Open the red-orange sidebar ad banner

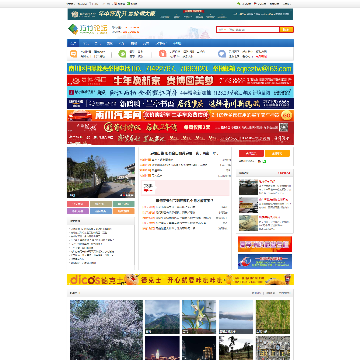[265, 244]
